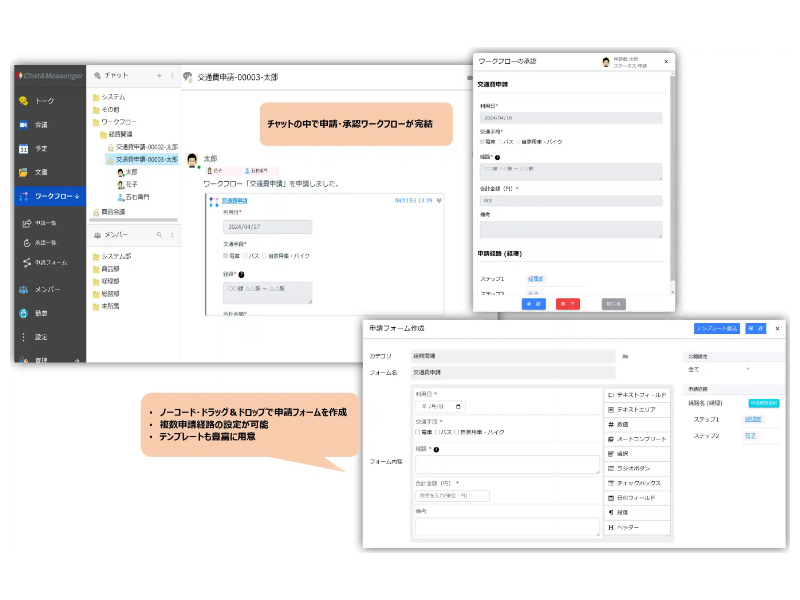Toggle 電車 checkbox in the chat message form

pos(226,256)
